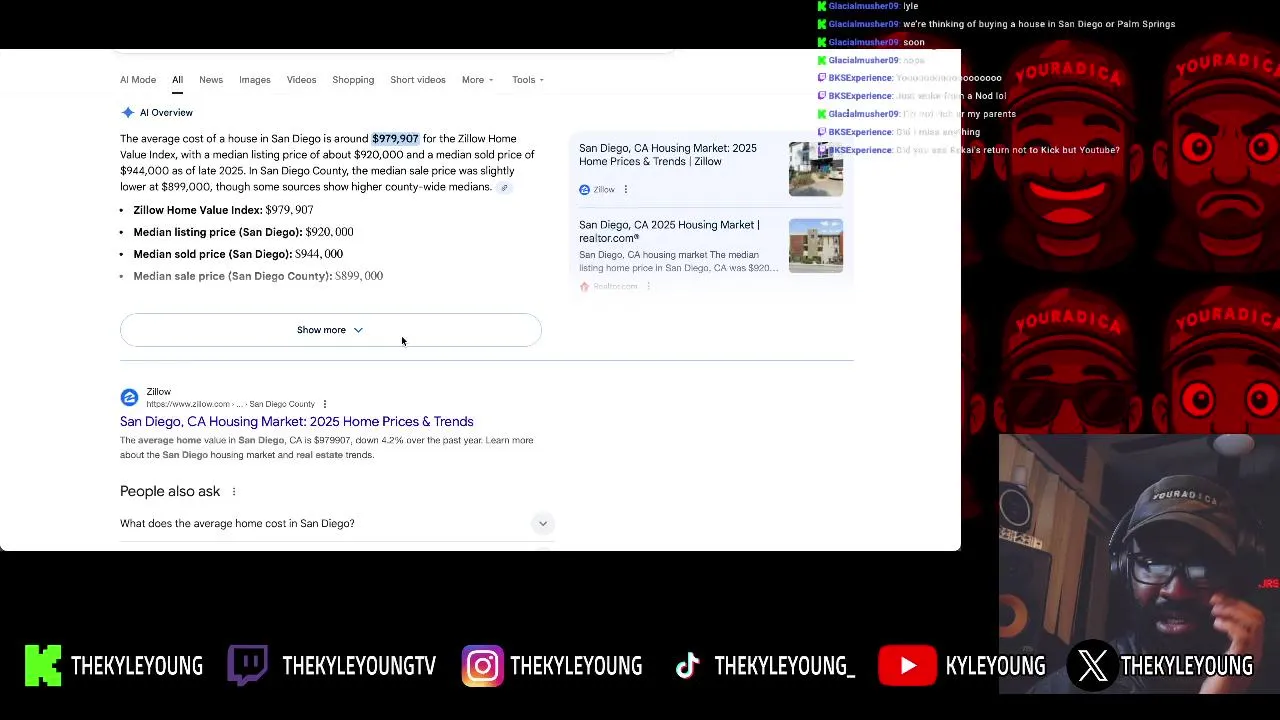Open People also ask options menu

point(234,491)
